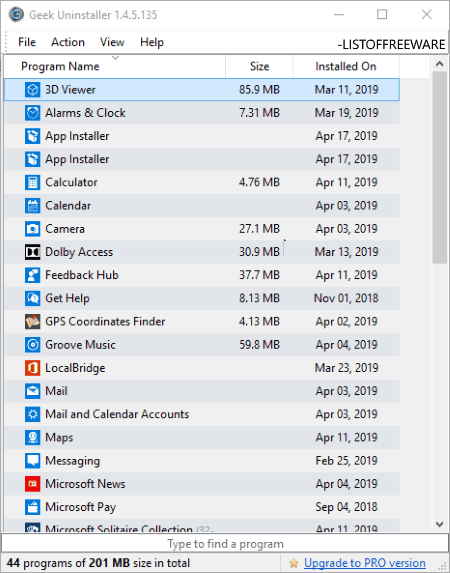Click Upgrade to PRO version link

coord(364,563)
